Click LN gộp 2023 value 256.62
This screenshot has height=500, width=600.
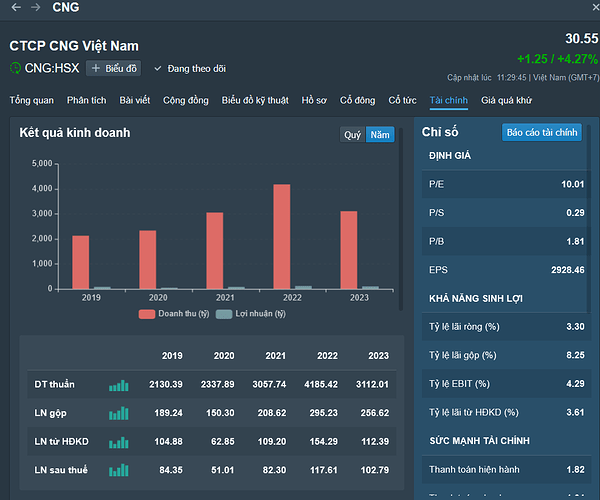tap(375, 413)
